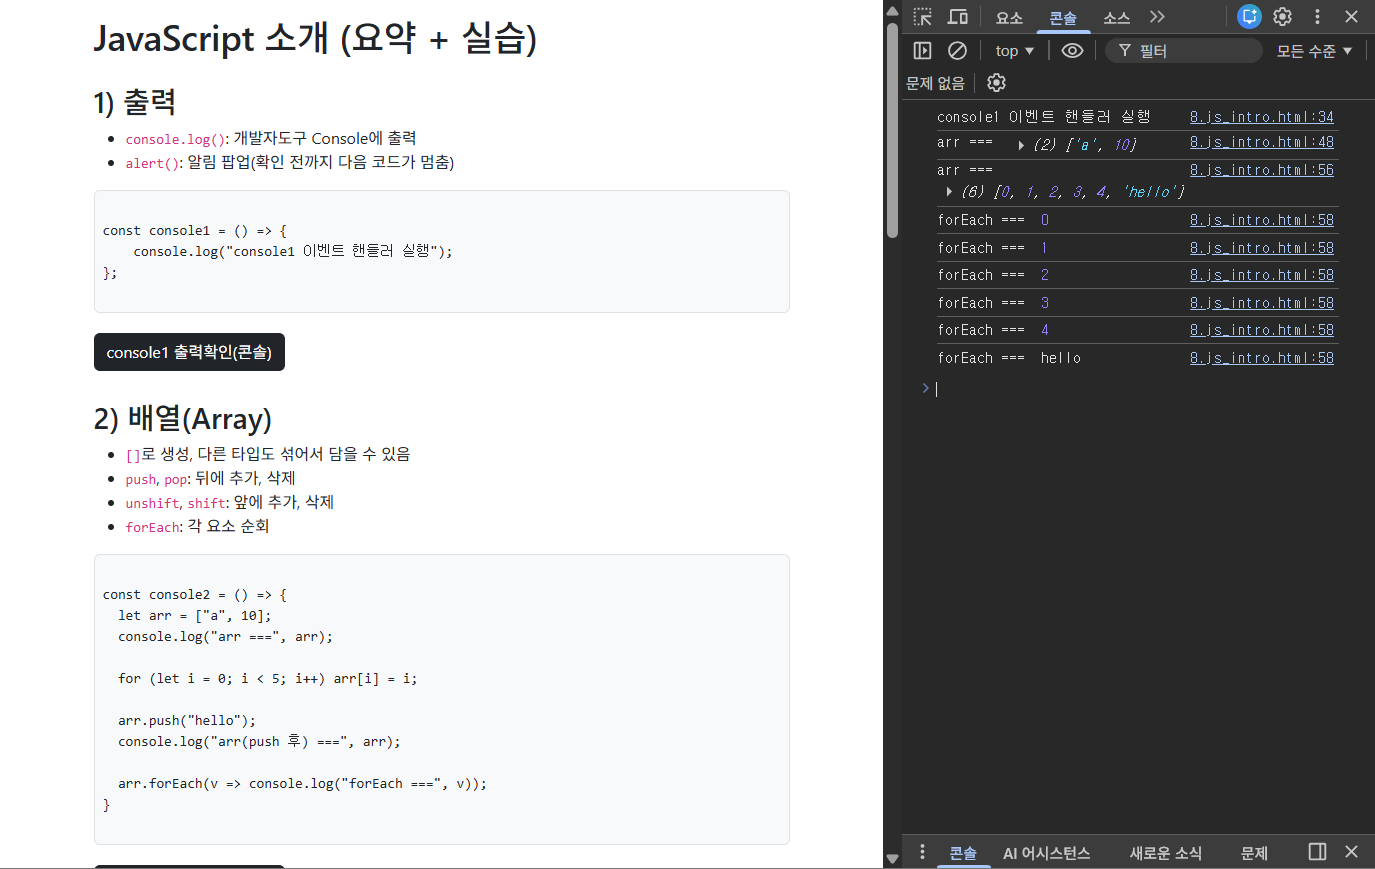The width and height of the screenshot is (1375, 869).
Task: Select the 새로운 소식 drawer tab
Action: click(1166, 853)
